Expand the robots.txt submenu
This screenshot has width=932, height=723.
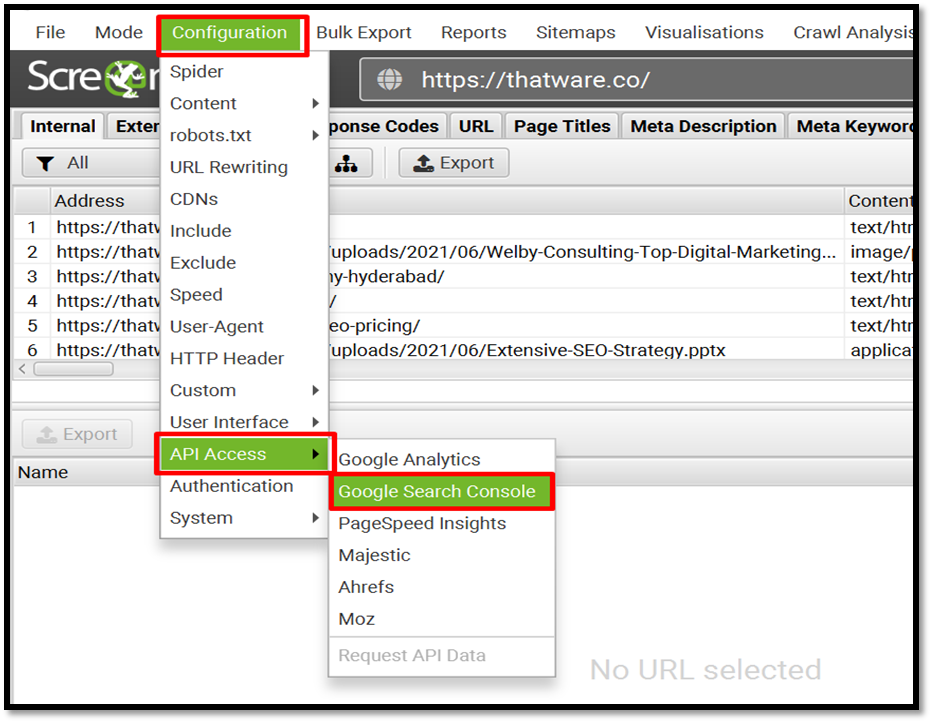(x=244, y=136)
